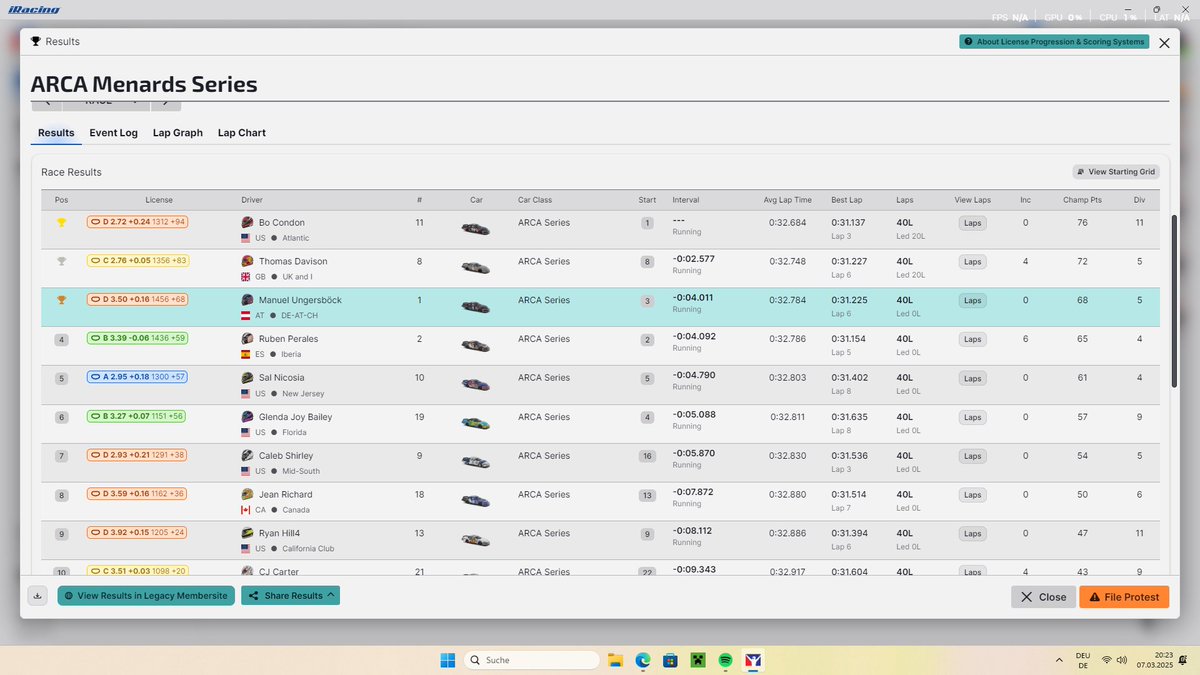
Task: Click the car image in Bo Condon's row
Action: click(476, 229)
